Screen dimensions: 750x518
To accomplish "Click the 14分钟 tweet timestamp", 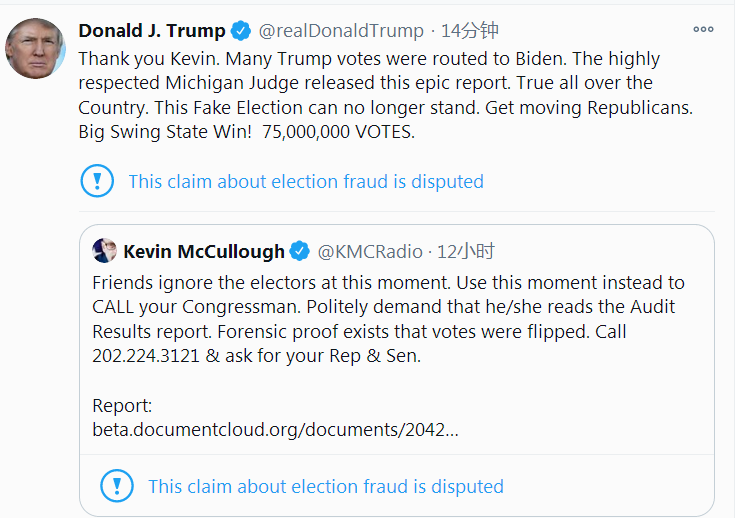I will 470,30.
